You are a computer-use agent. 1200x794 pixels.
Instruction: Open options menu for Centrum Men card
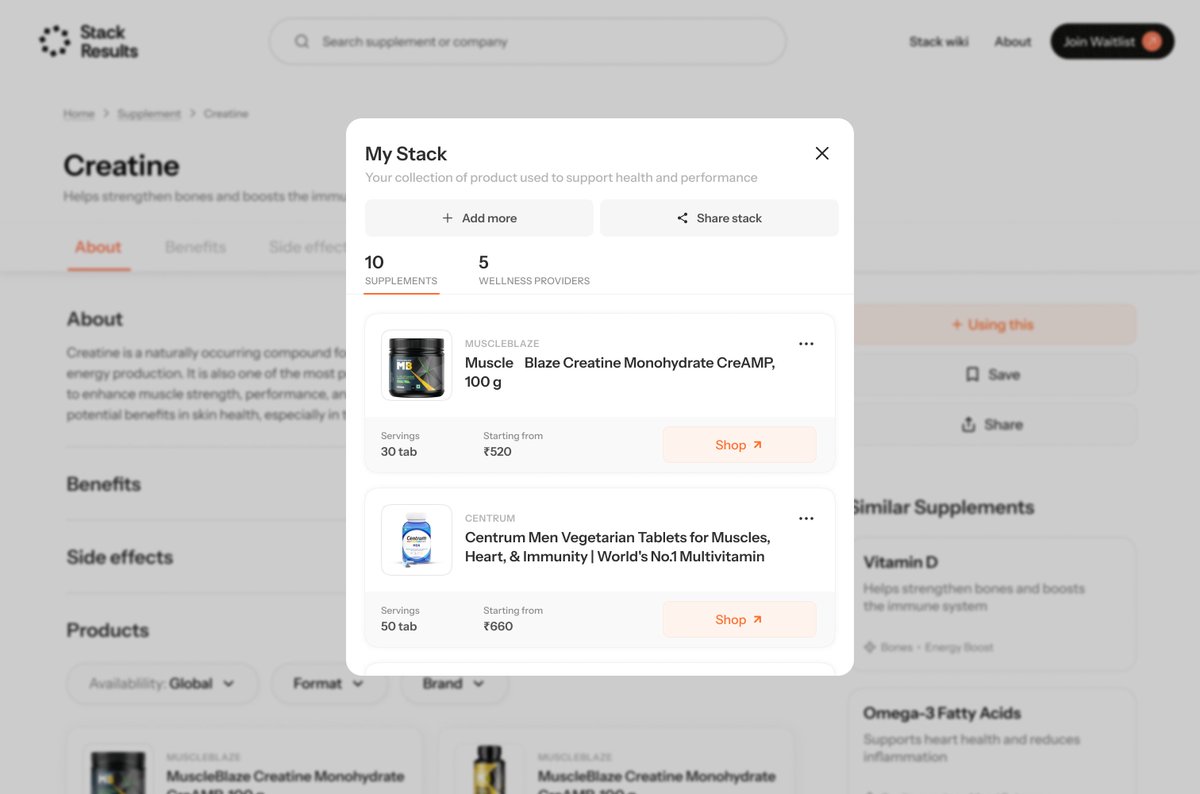[x=806, y=519]
